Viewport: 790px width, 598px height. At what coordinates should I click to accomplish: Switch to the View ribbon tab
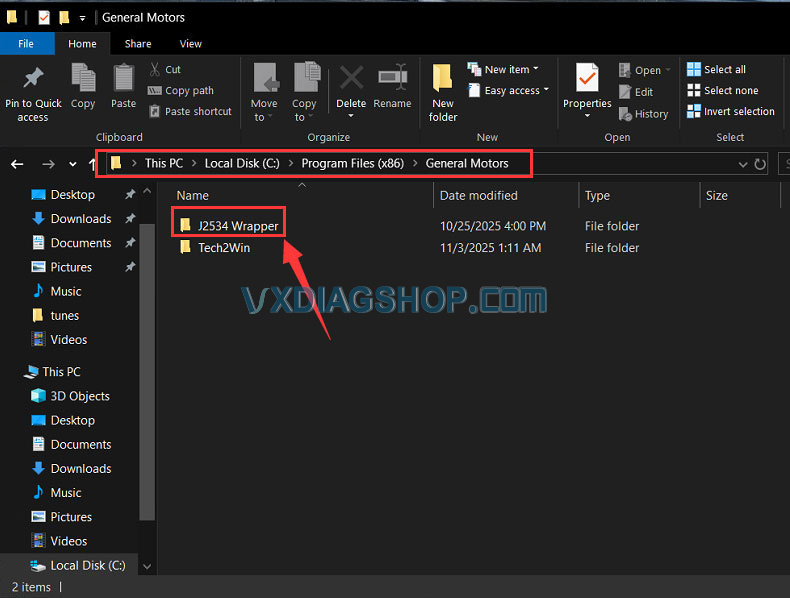(190, 44)
